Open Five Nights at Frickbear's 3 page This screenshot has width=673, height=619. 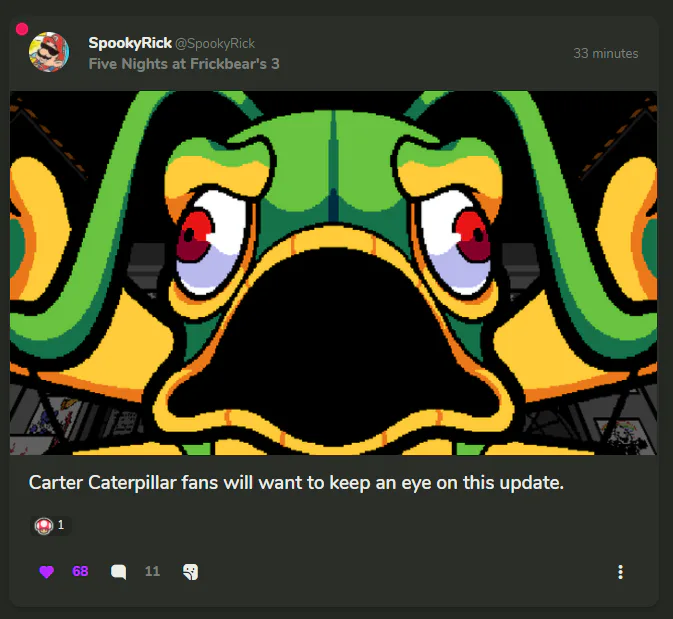tap(184, 64)
